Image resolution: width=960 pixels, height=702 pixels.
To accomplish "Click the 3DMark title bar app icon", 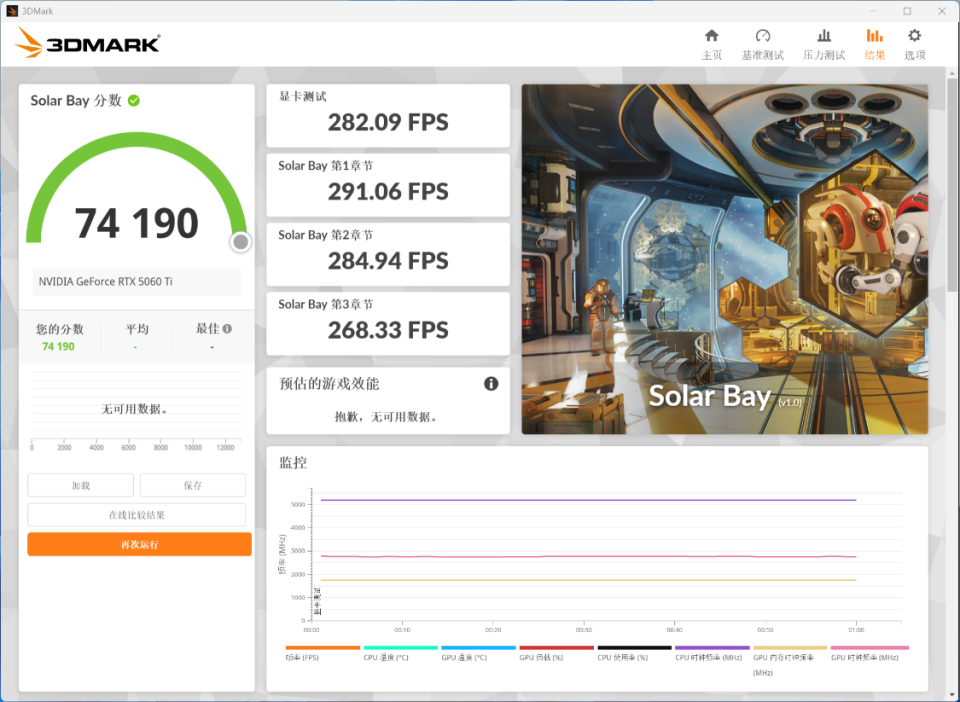I will (x=12, y=11).
